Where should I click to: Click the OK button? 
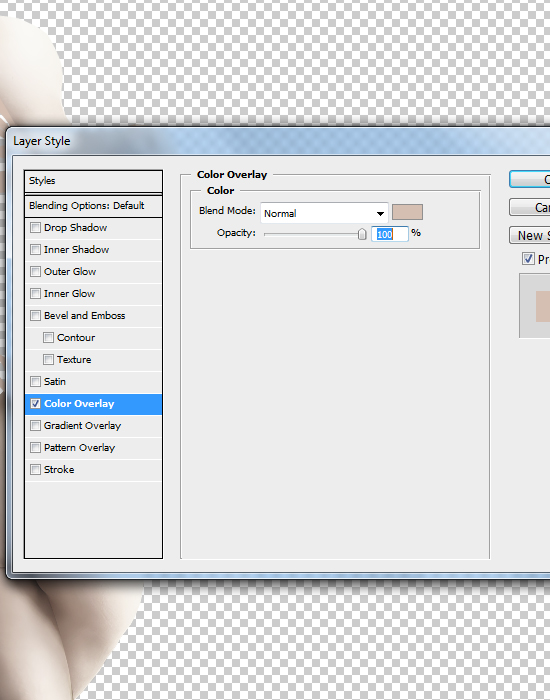(529, 179)
